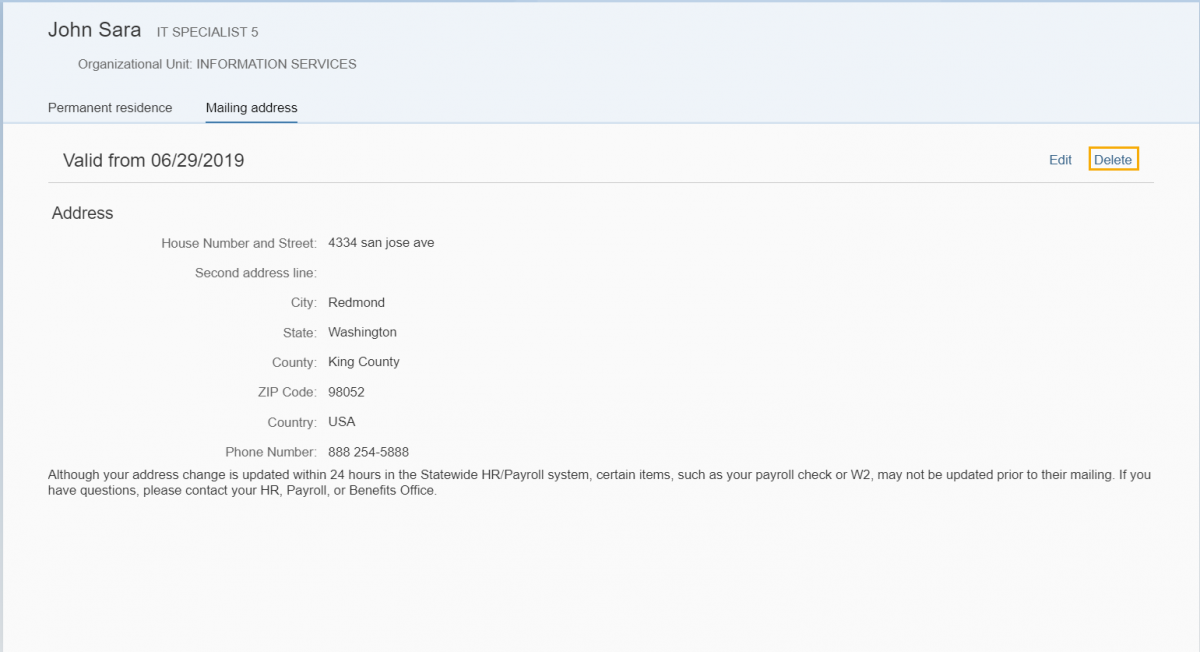The height and width of the screenshot is (652, 1200).
Task: Click the Address section heading
Action: [x=82, y=213]
